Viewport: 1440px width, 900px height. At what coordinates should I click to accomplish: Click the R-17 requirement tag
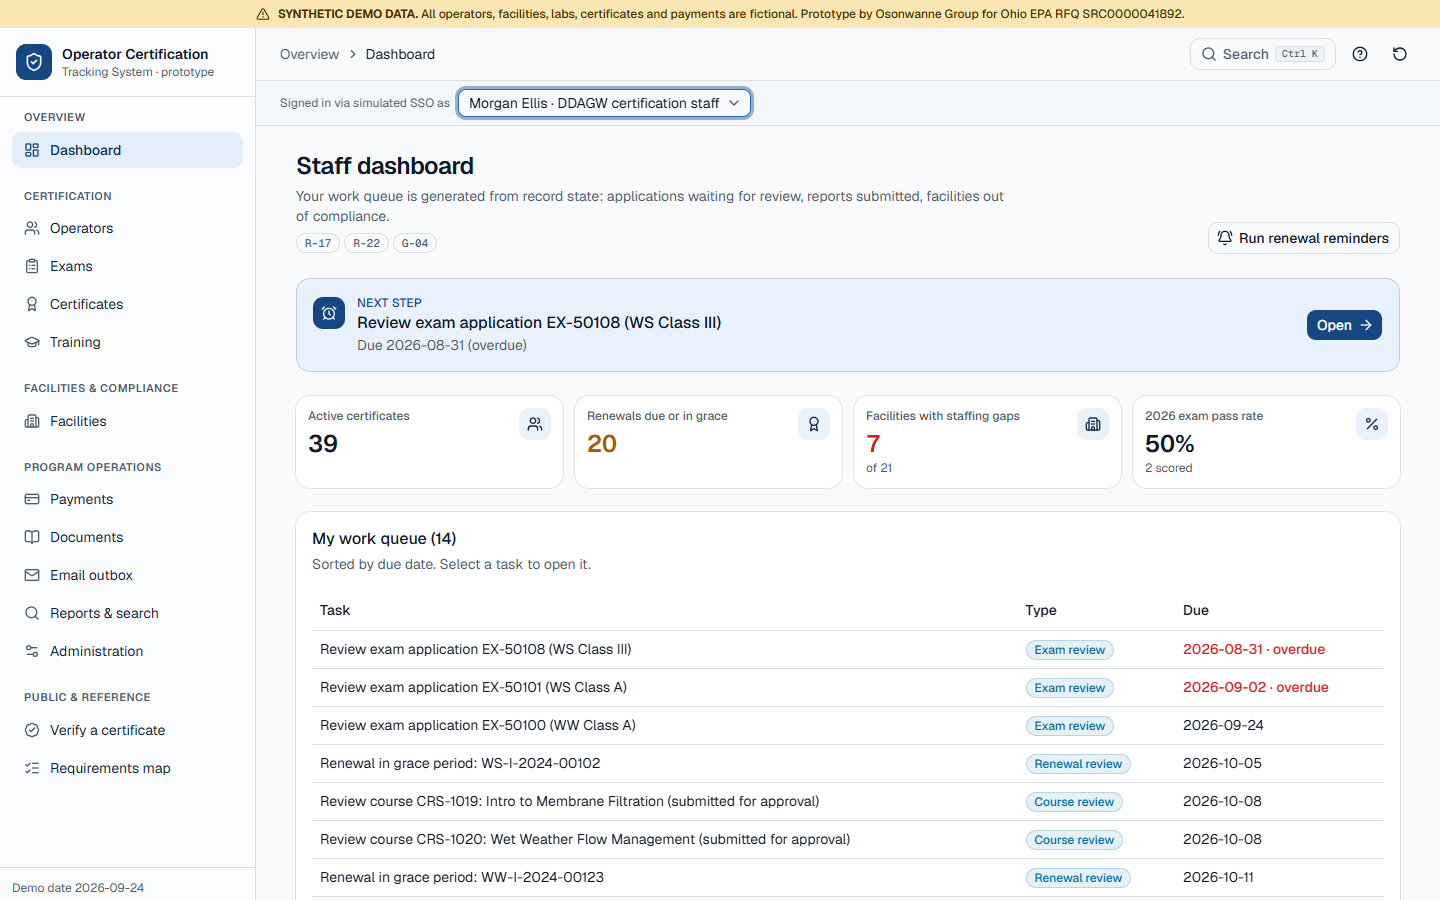click(x=318, y=243)
